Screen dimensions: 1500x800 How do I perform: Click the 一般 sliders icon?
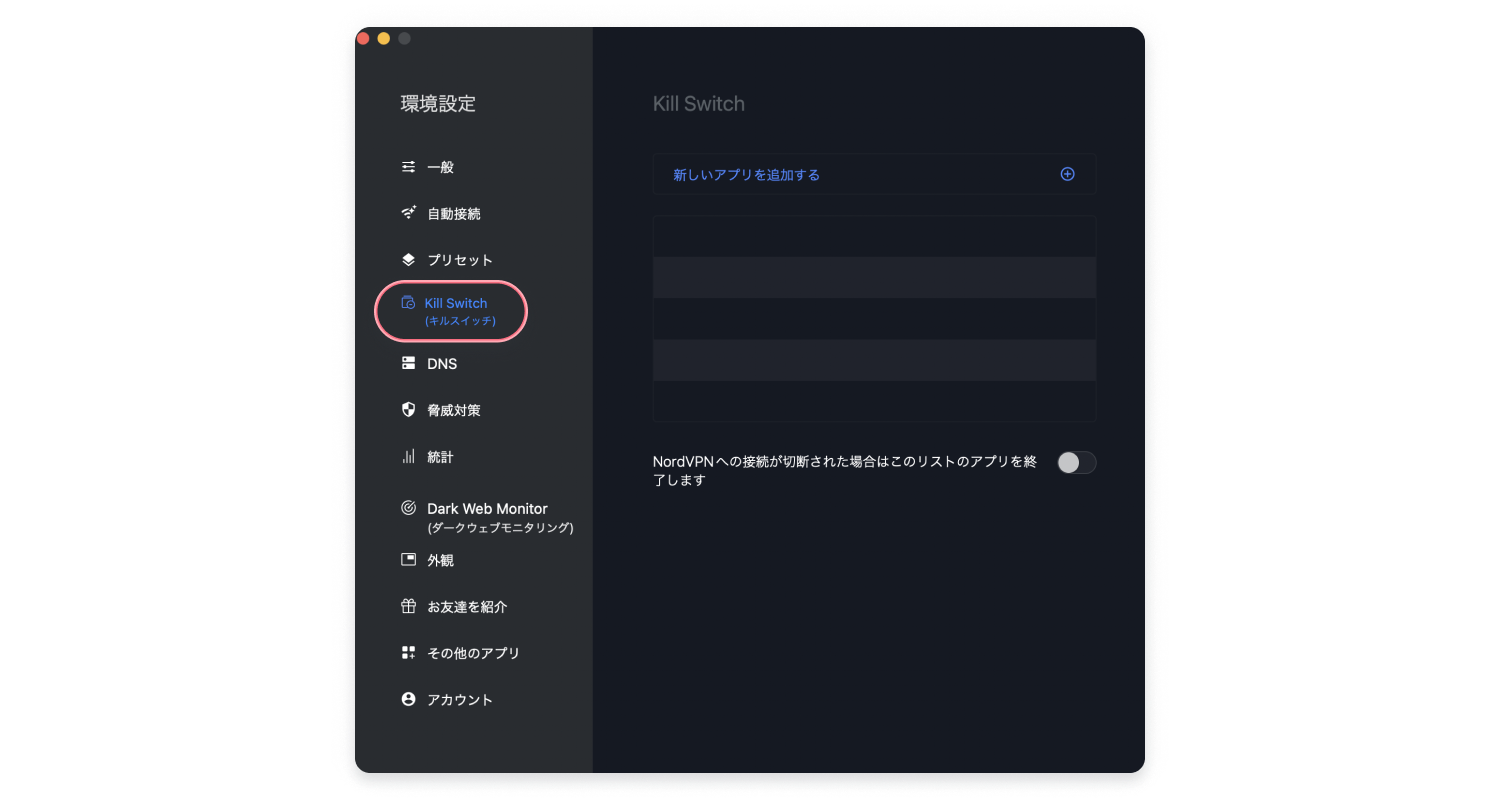(408, 167)
